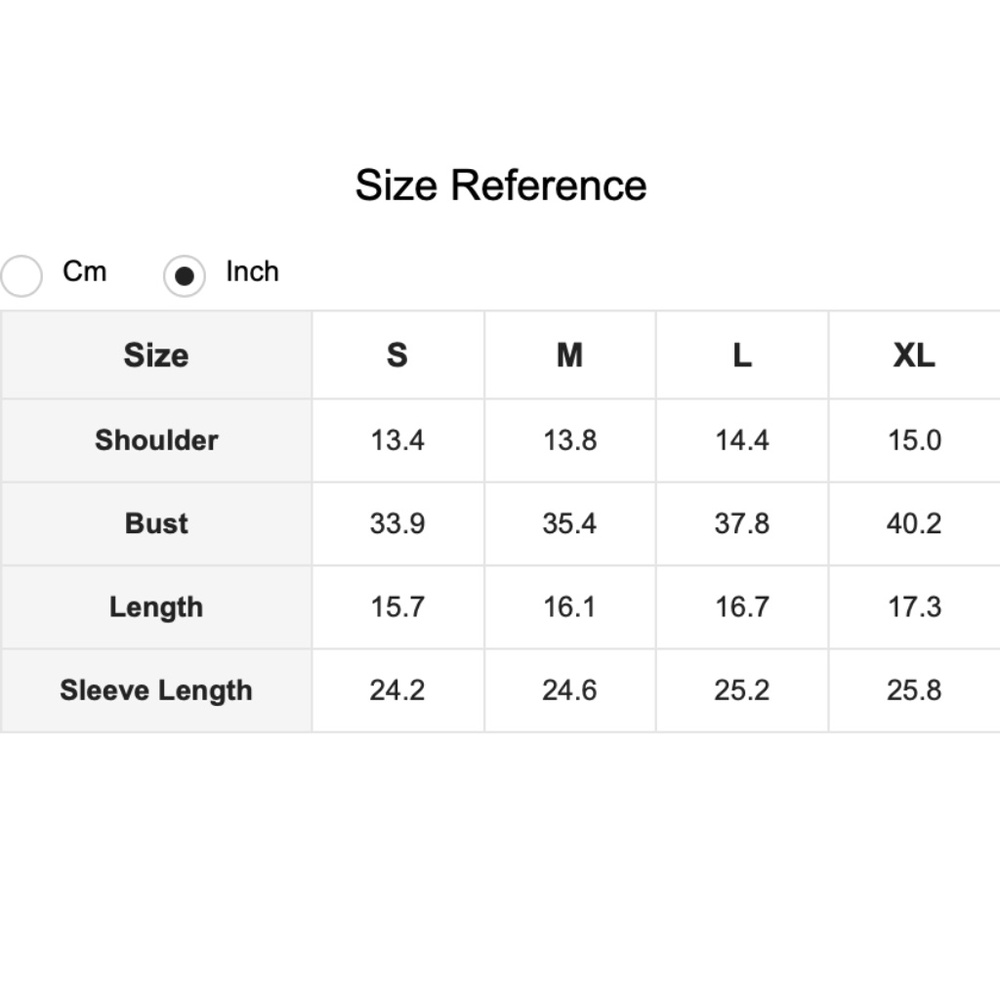Click the Size Reference heading

[x=500, y=186]
